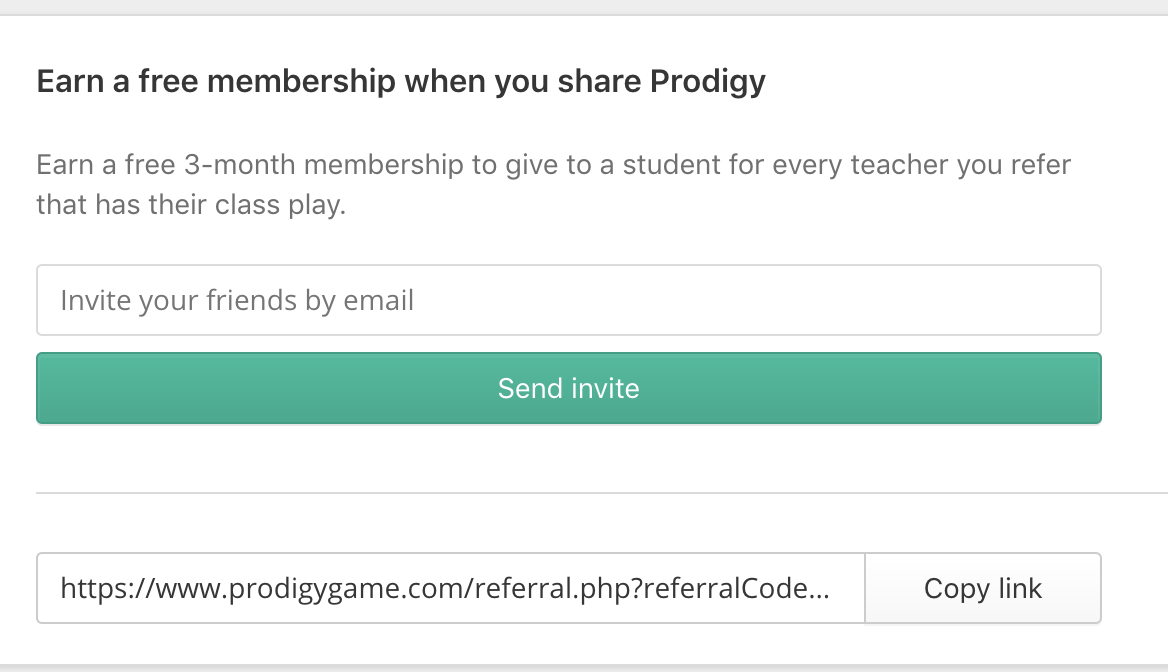Click the placeholder text Invite your friends by email
Viewport: 1168px width, 672px height.
tap(237, 300)
